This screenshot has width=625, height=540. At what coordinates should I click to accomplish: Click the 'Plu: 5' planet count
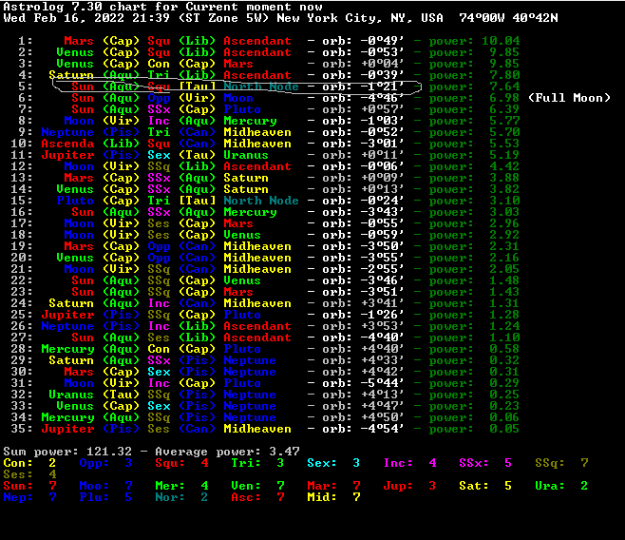click(x=106, y=497)
